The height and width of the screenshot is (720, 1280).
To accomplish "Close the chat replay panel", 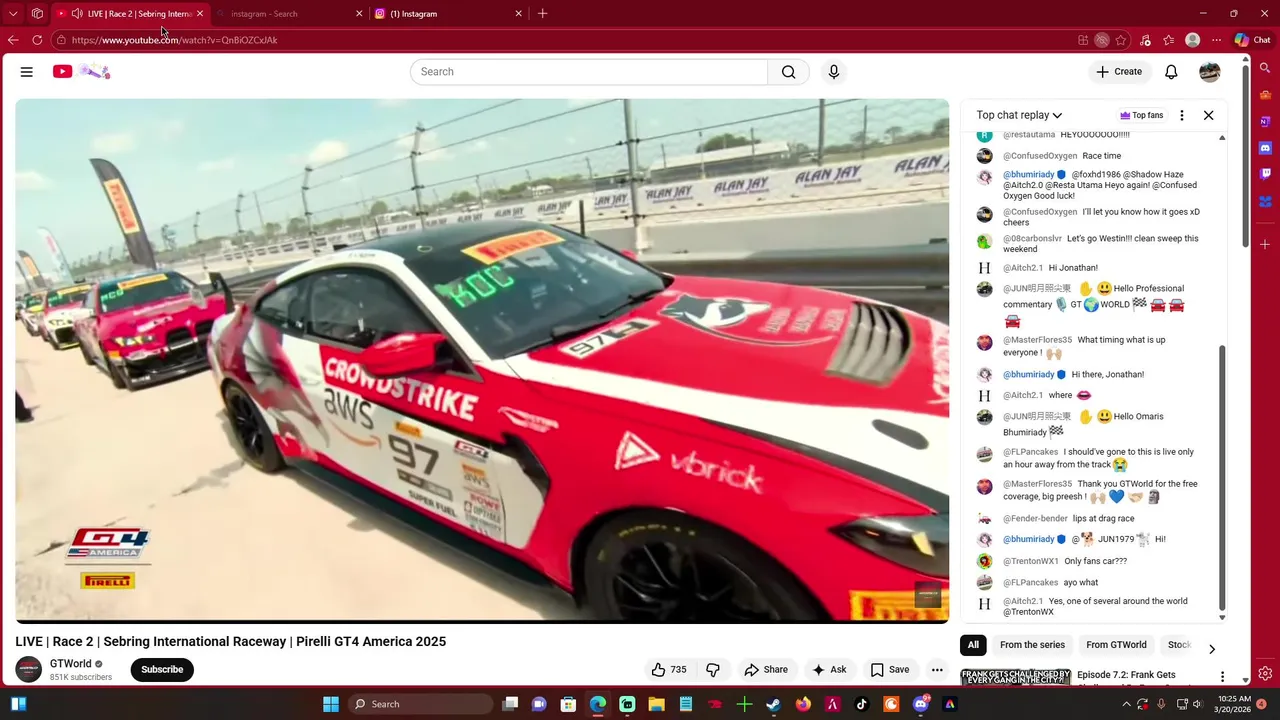I will tap(1208, 115).
